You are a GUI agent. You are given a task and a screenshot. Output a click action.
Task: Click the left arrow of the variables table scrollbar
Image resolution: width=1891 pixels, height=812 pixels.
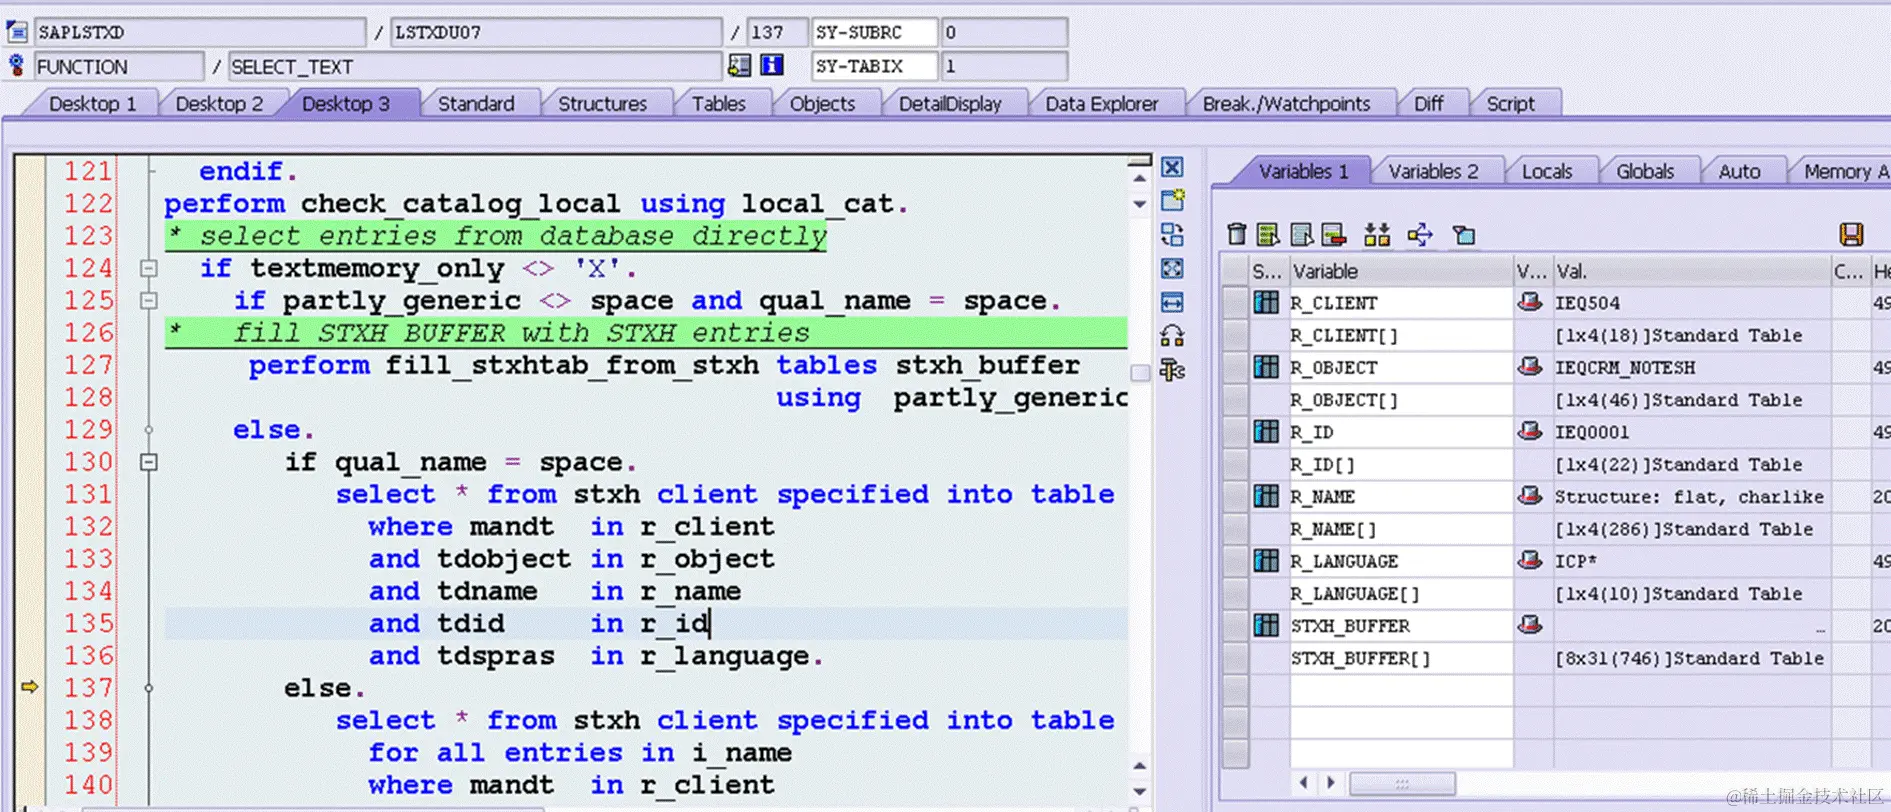coord(1303,782)
